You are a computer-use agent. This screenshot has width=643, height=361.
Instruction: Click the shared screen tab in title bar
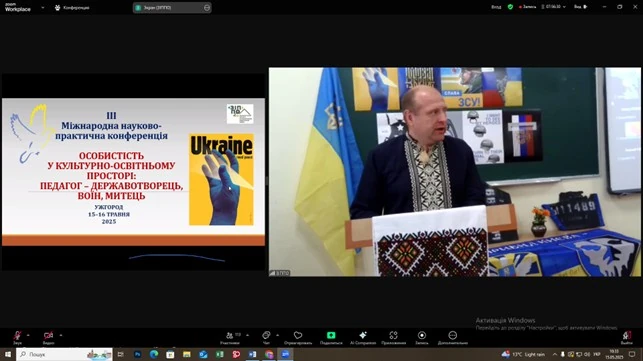[x=172, y=7]
